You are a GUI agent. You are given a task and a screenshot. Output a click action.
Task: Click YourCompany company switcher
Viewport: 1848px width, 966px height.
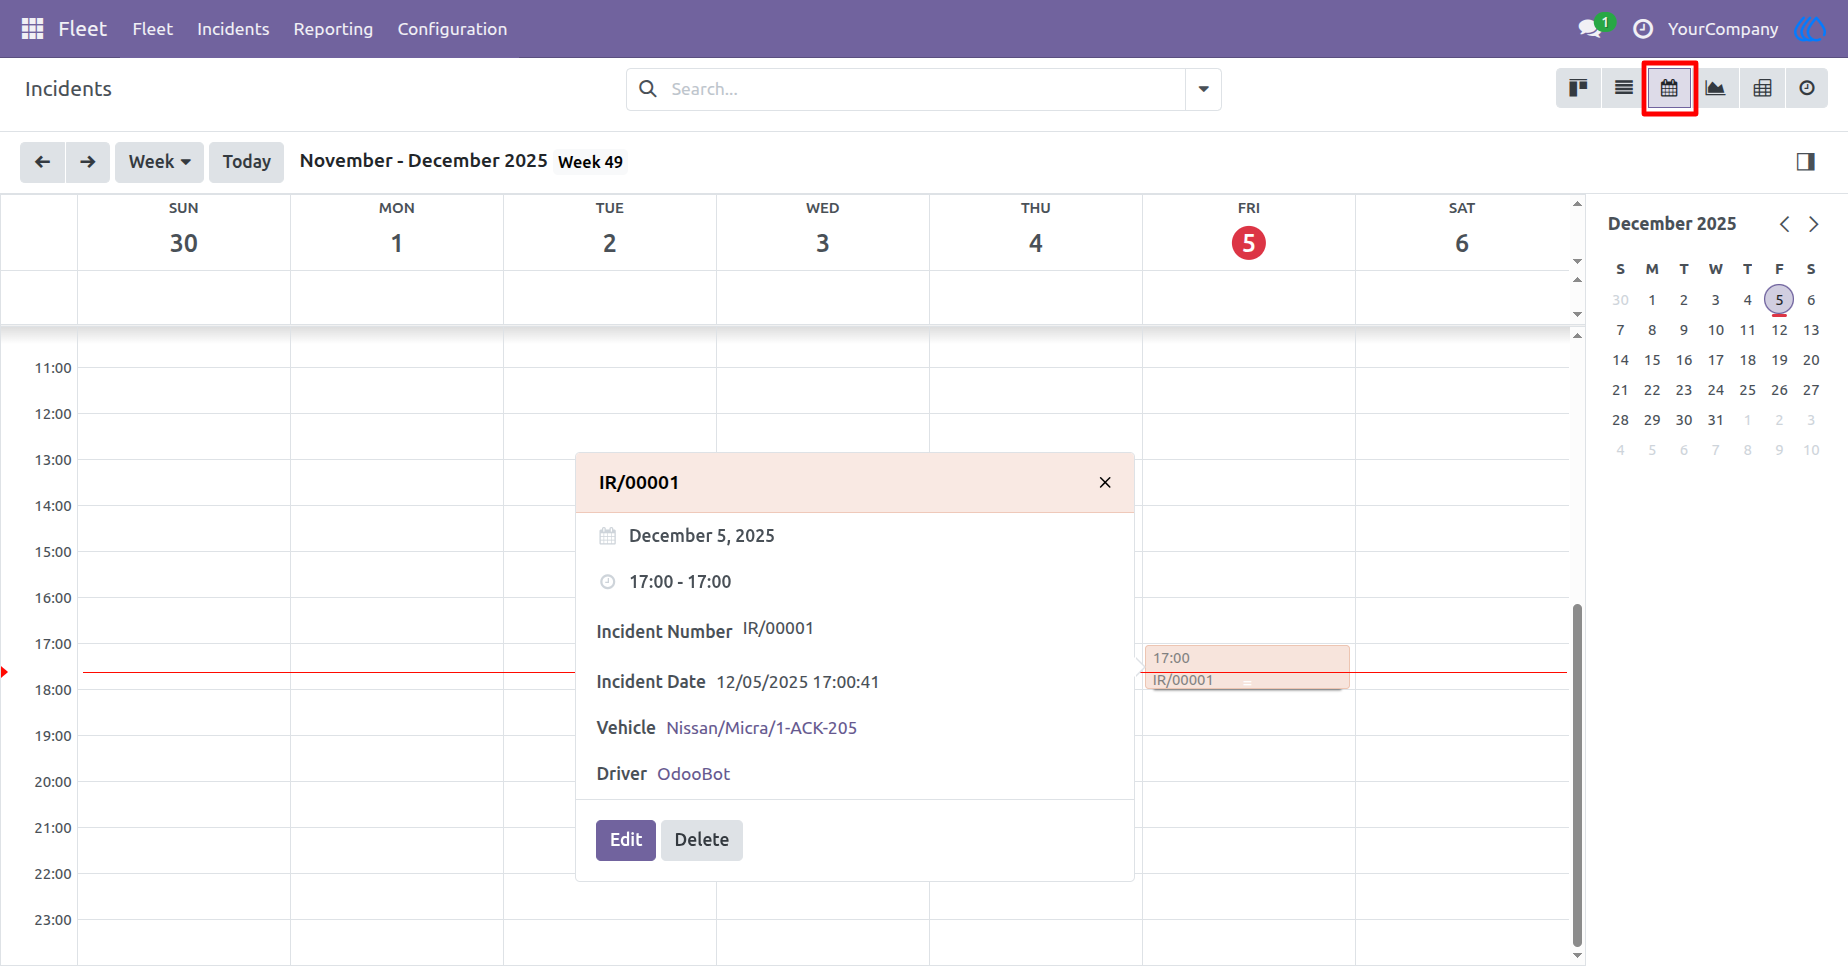tap(1723, 29)
